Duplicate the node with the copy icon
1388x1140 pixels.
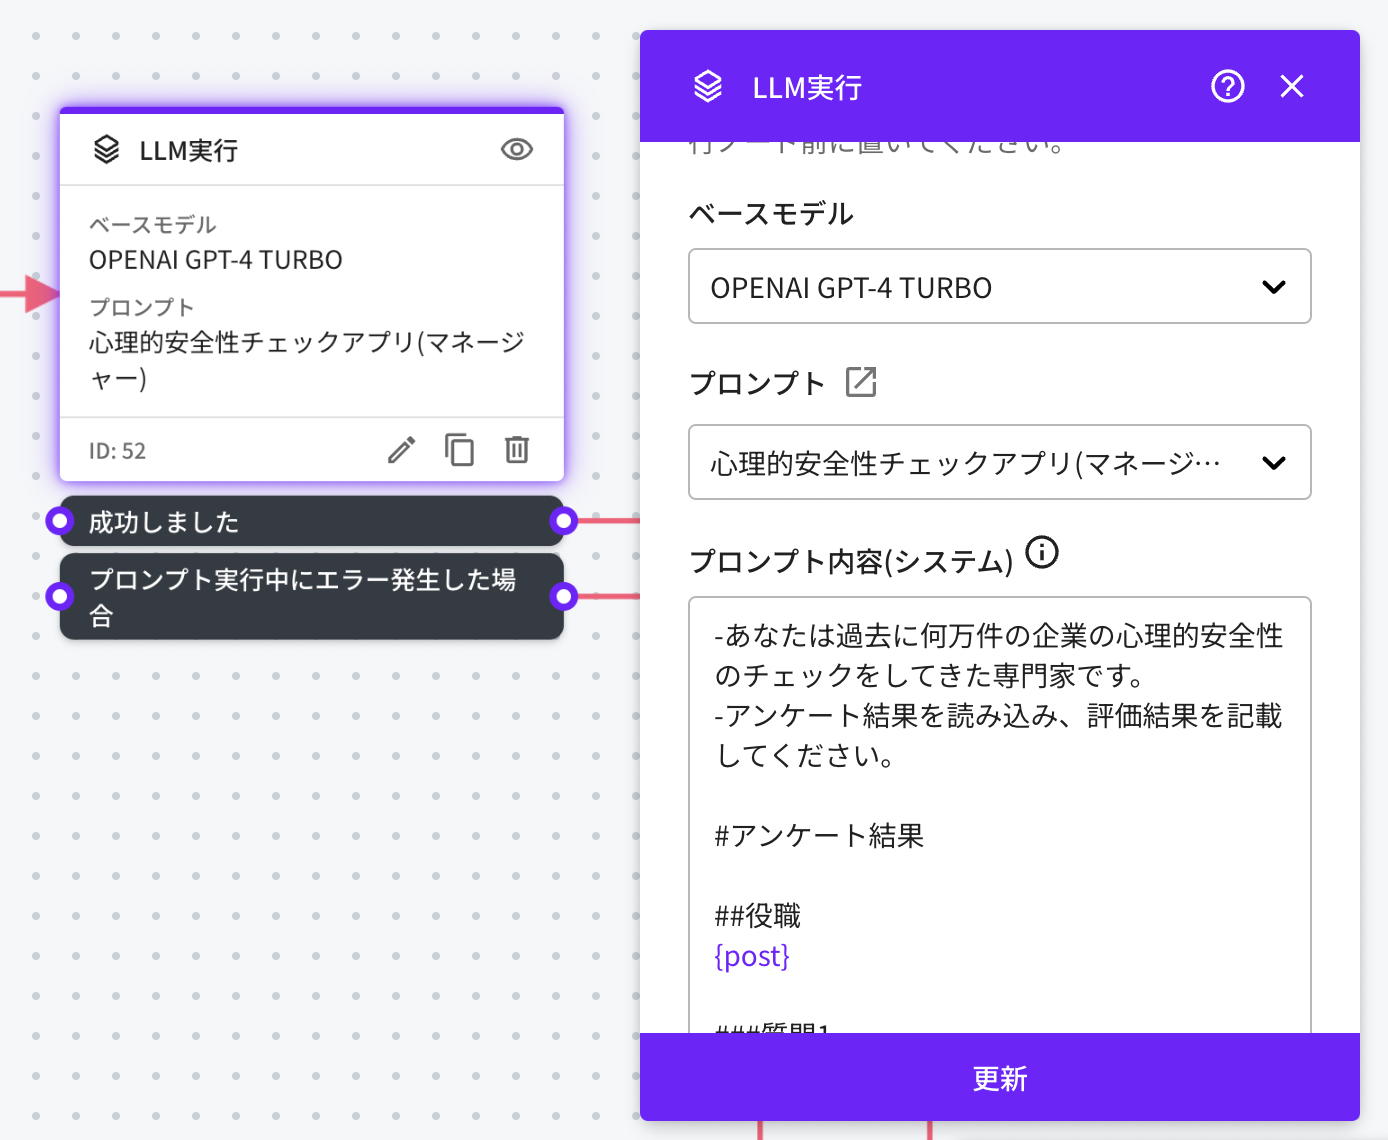[x=459, y=450]
